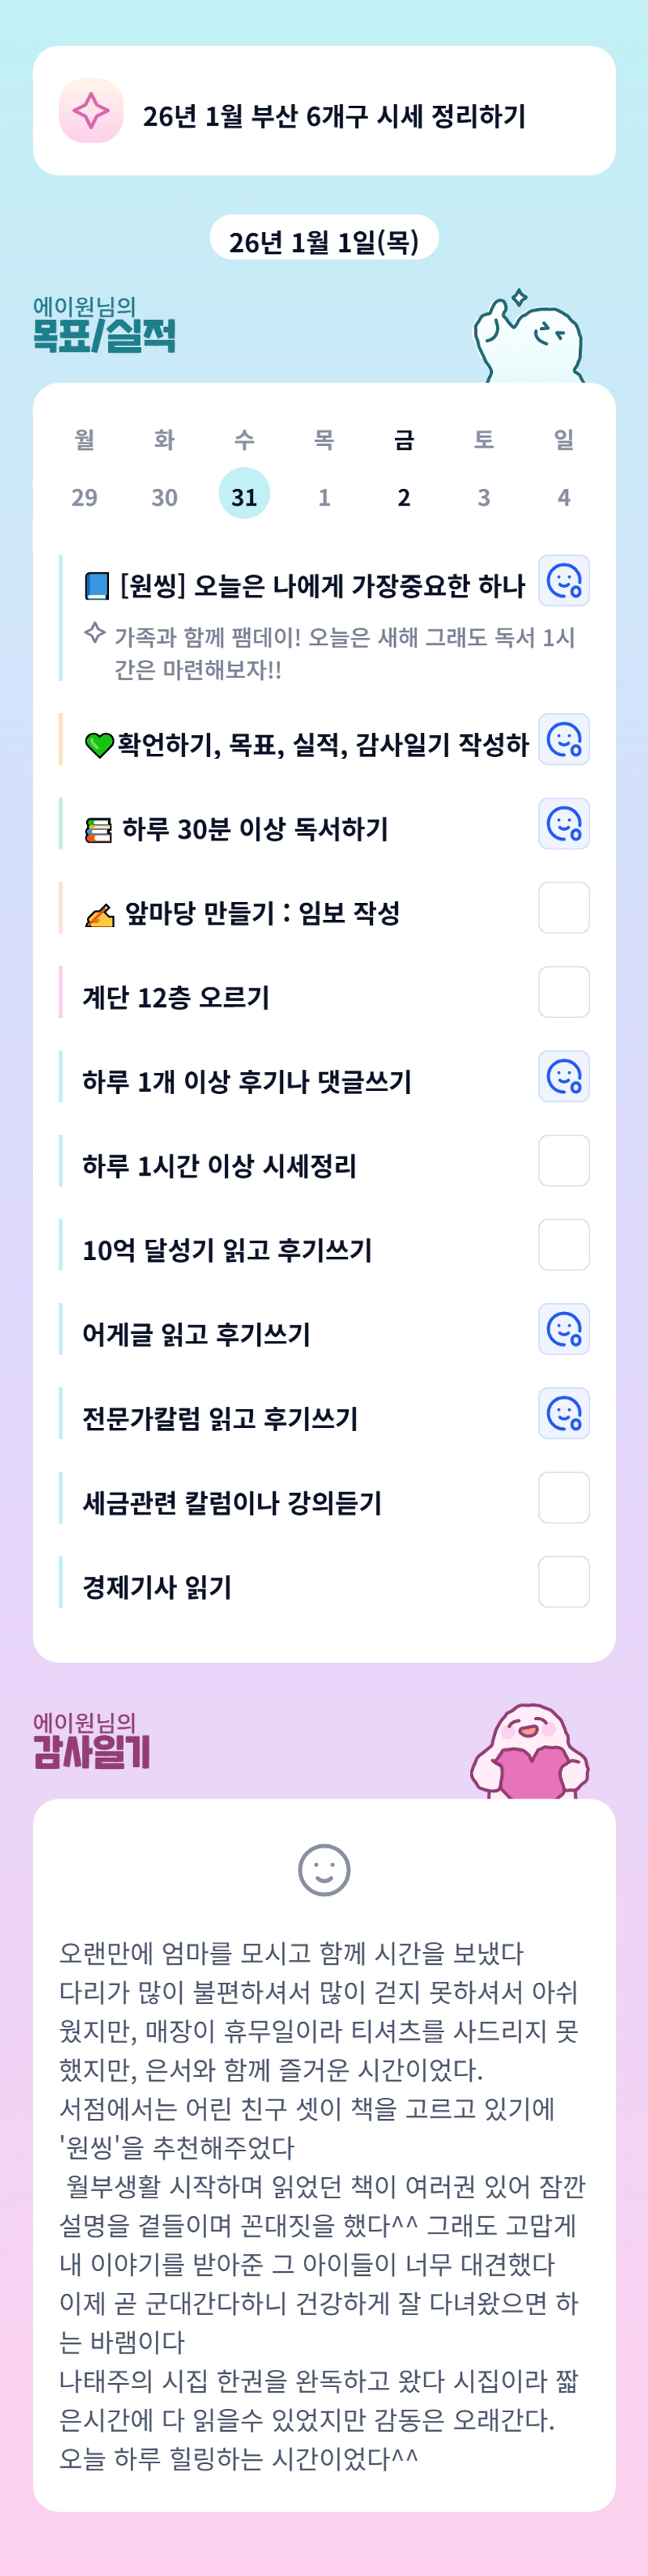Click the blue book icon beside 원씽
Viewport: 648px width, 2576px height.
pos(97,586)
